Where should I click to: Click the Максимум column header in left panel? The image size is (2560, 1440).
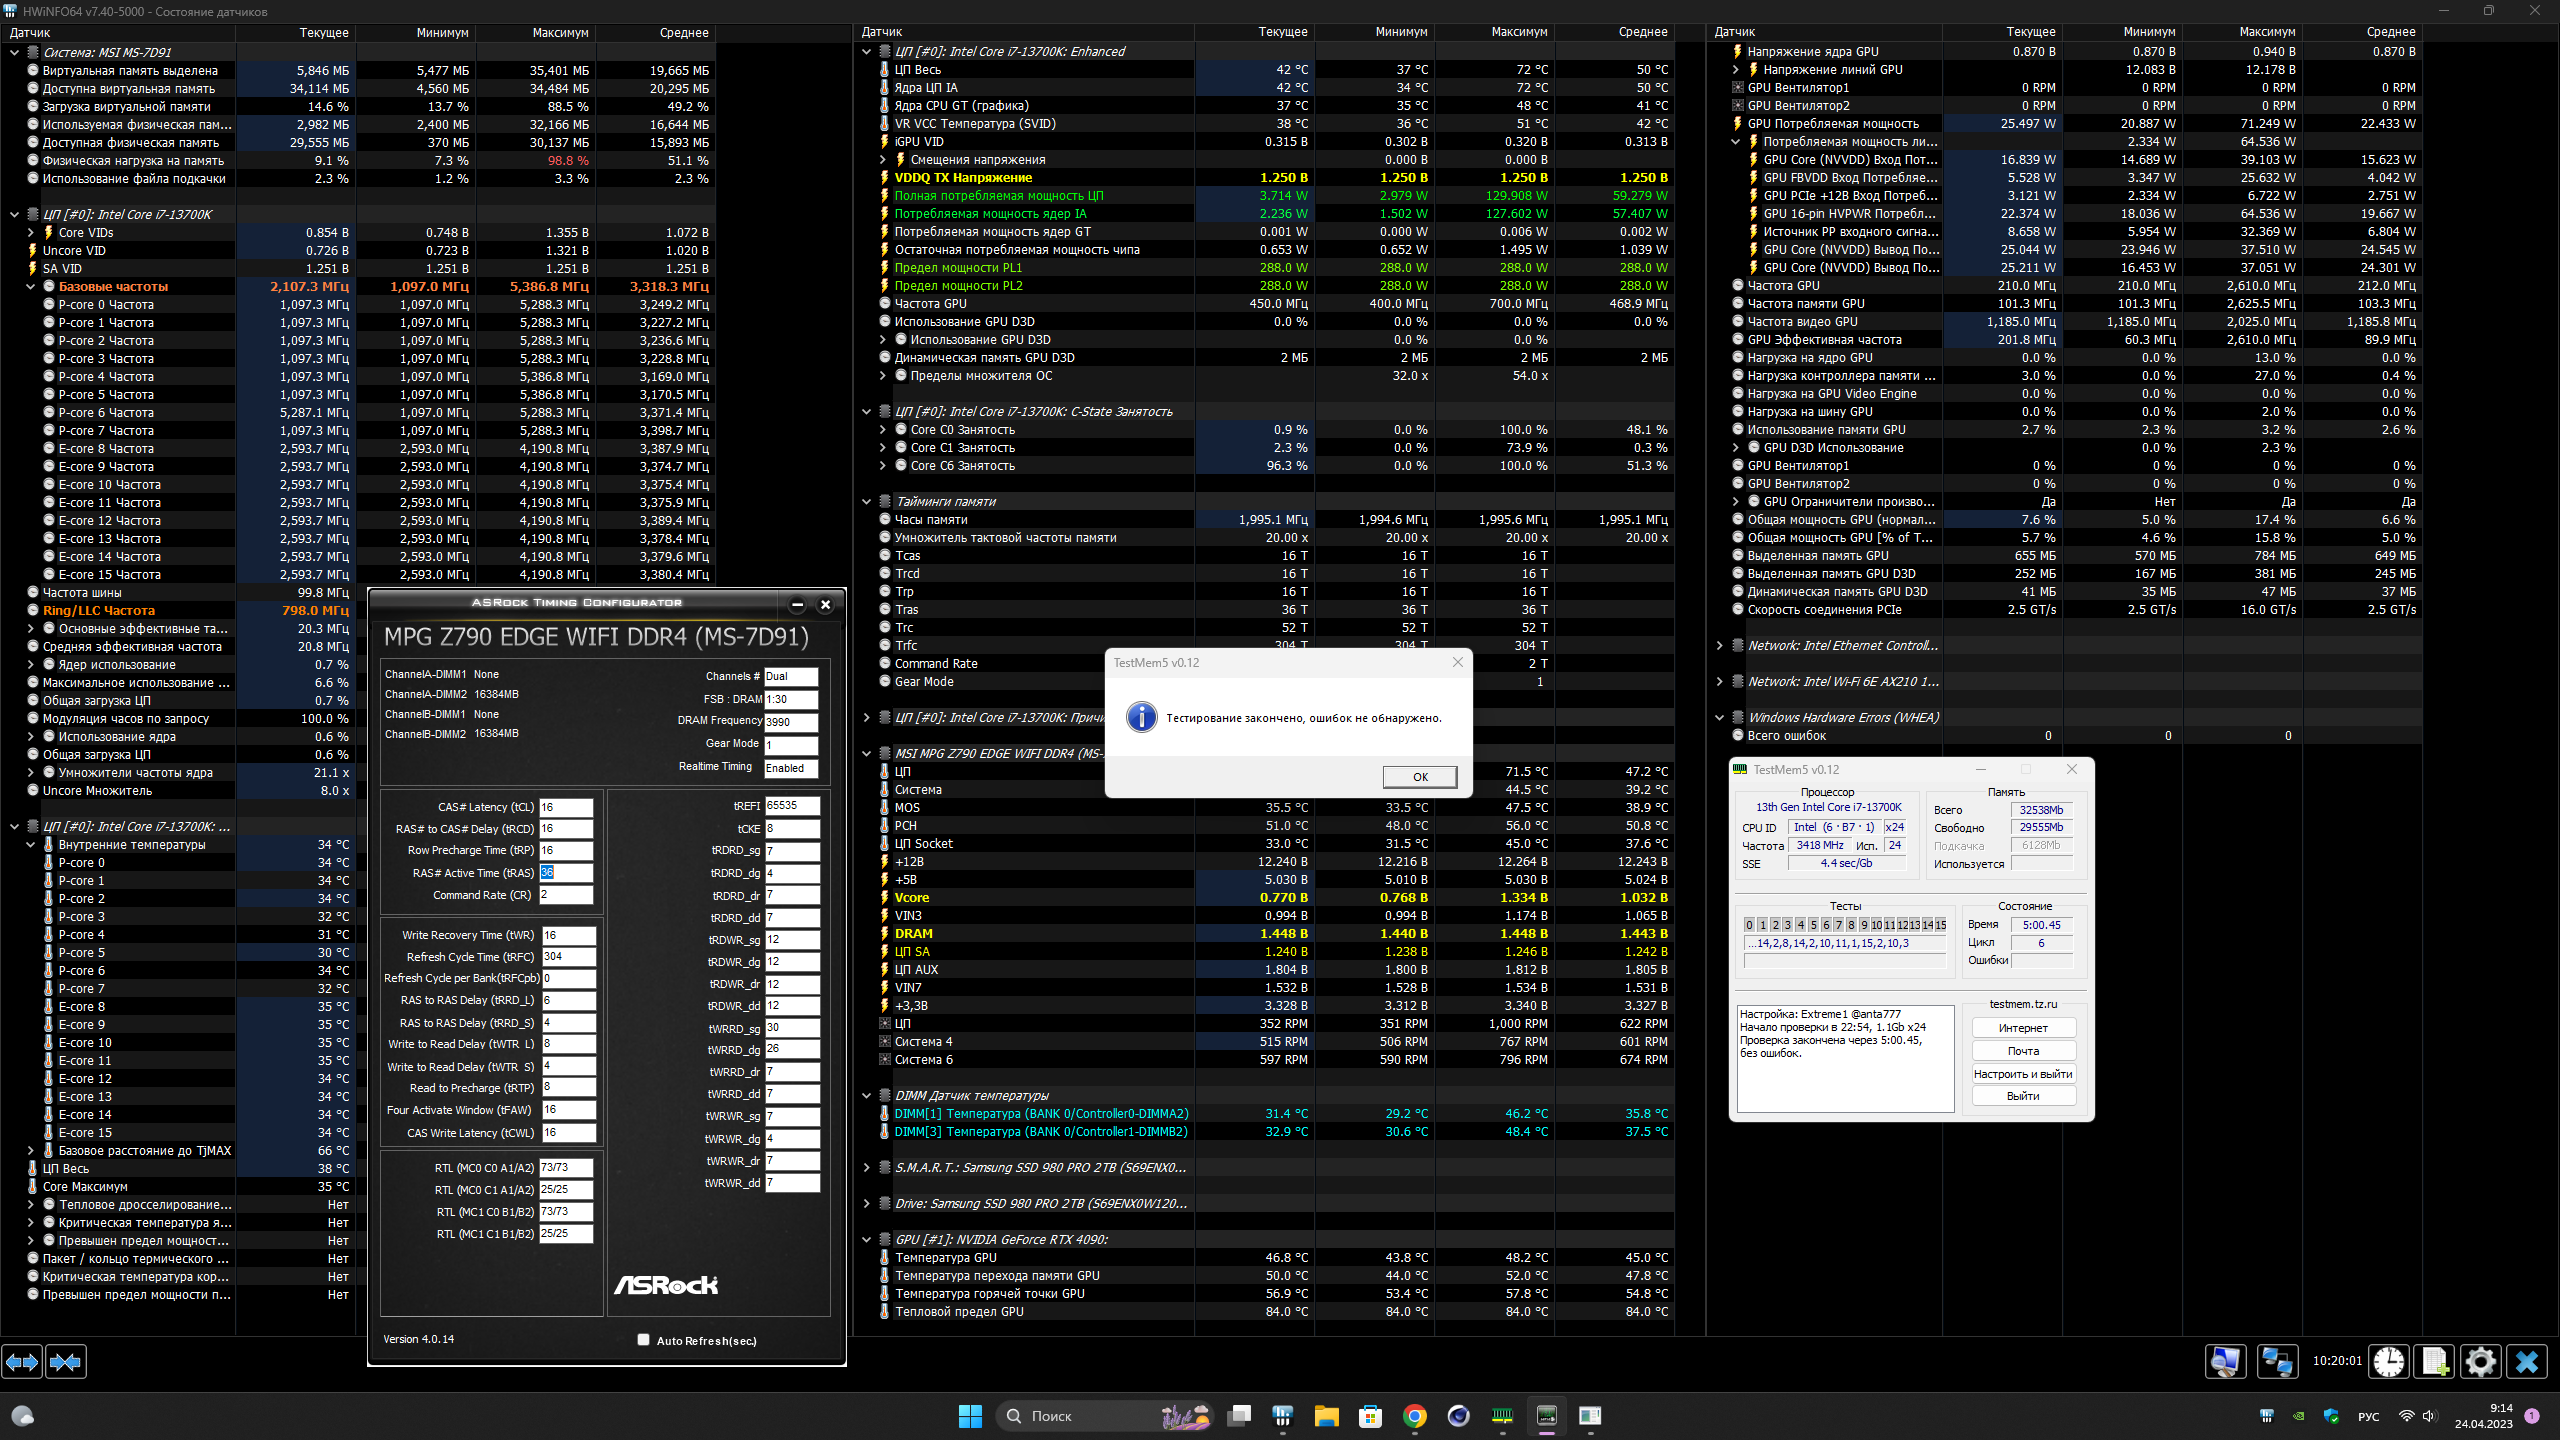tap(560, 32)
